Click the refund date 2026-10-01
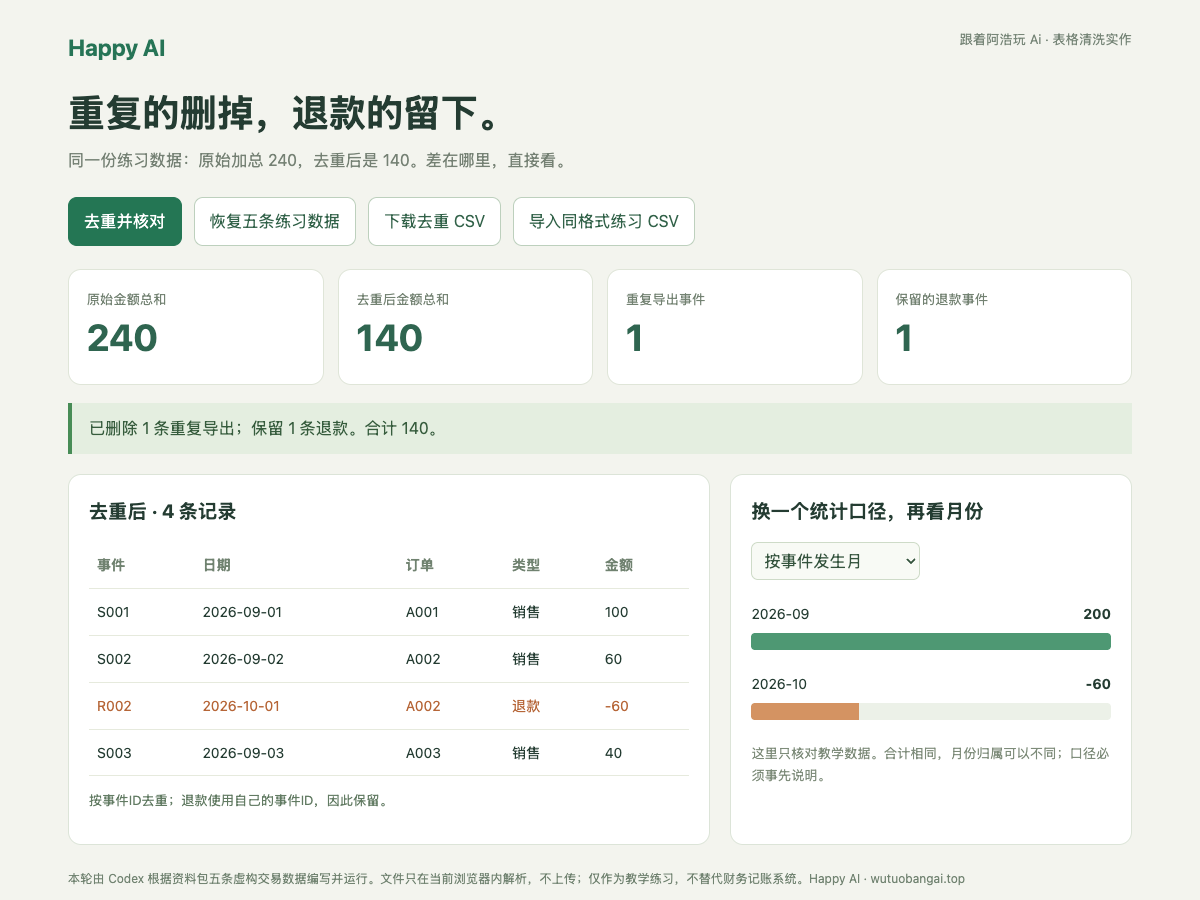1200x900 pixels. [241, 706]
